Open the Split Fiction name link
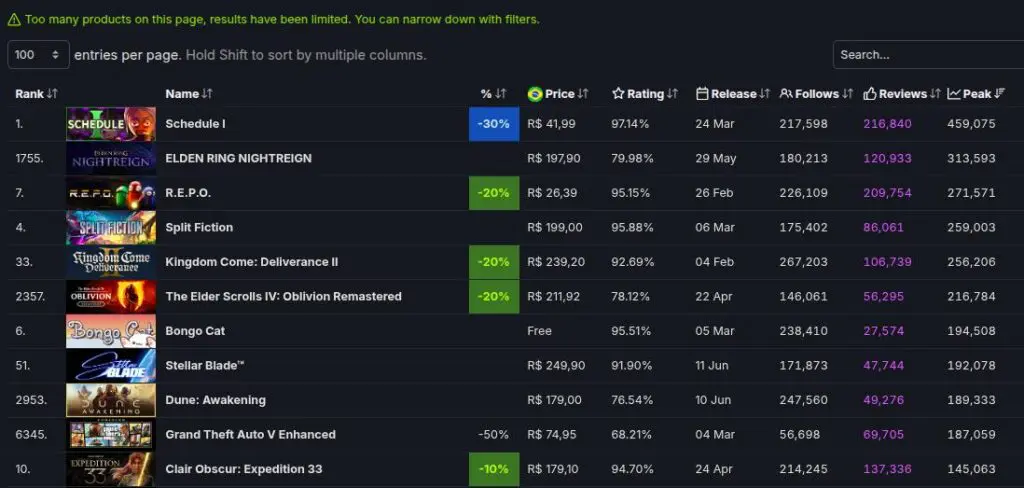Screen dimensions: 1024x488 199,228
